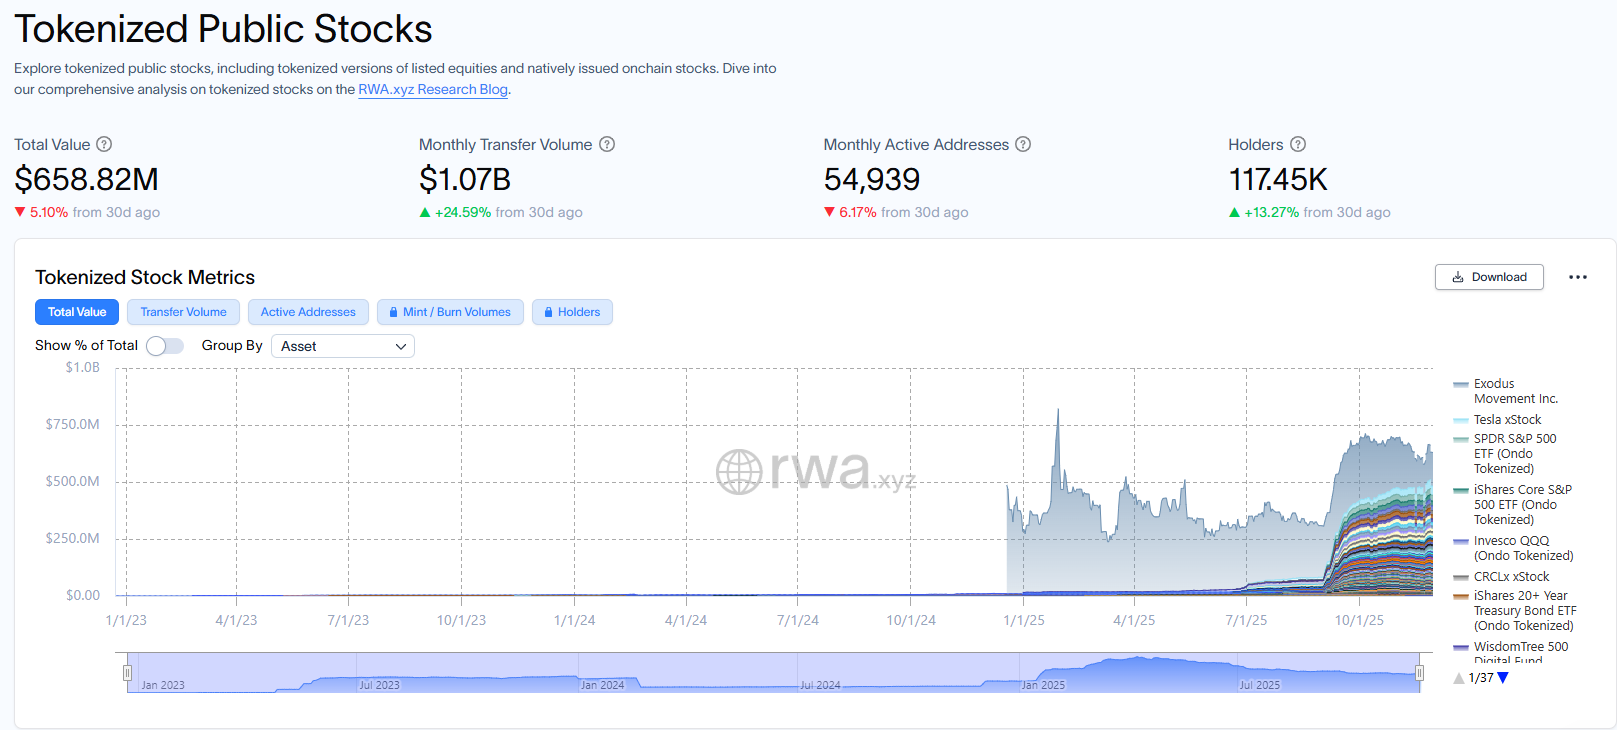The height and width of the screenshot is (730, 1617).
Task: Open the RWA.xyz Research Blog link
Action: (433, 89)
